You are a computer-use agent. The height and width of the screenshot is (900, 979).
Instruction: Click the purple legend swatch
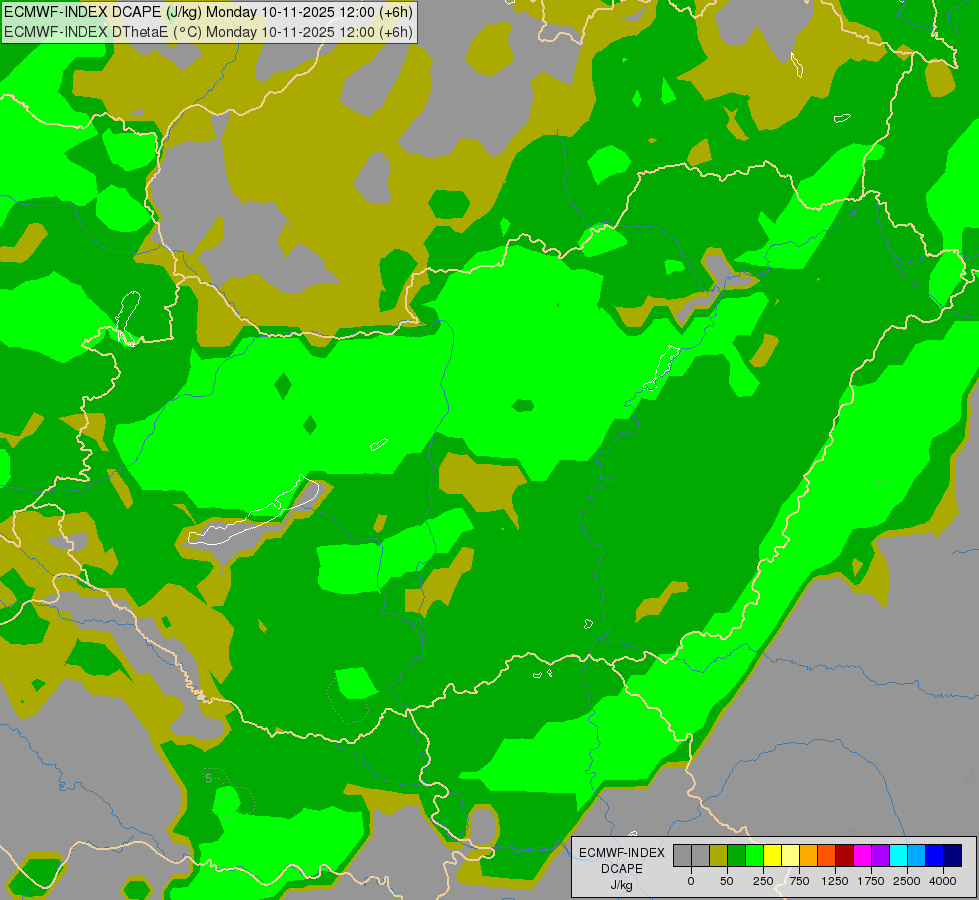[x=881, y=855]
